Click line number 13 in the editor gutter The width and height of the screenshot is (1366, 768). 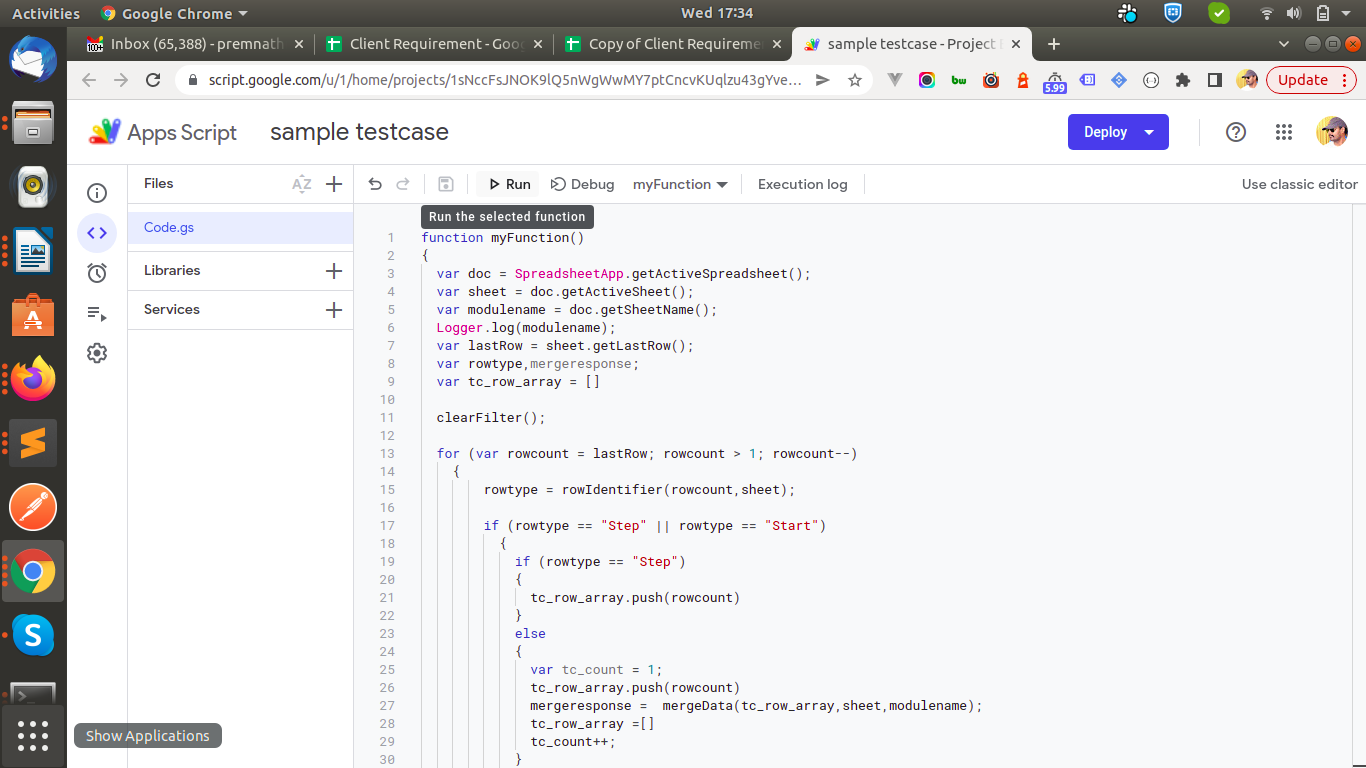coord(388,454)
